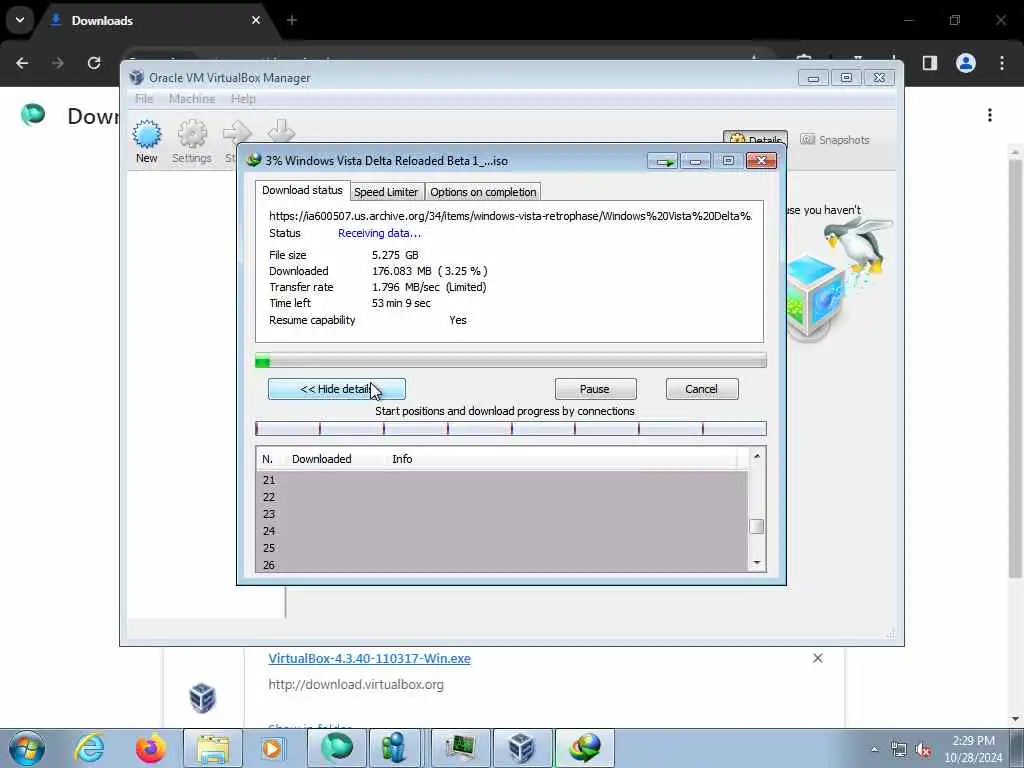Toggle the browser side panel icon

pyautogui.click(x=930, y=63)
